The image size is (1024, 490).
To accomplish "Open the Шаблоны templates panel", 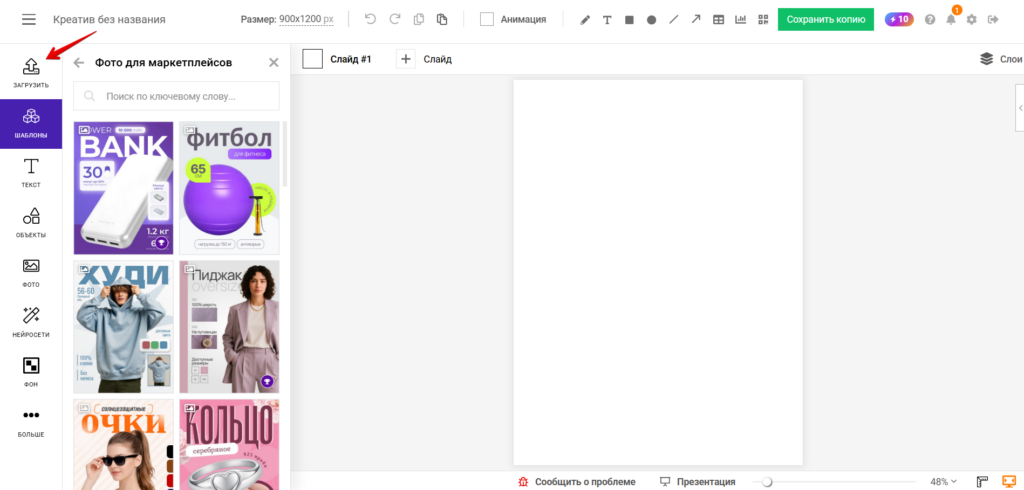I will pos(31,123).
